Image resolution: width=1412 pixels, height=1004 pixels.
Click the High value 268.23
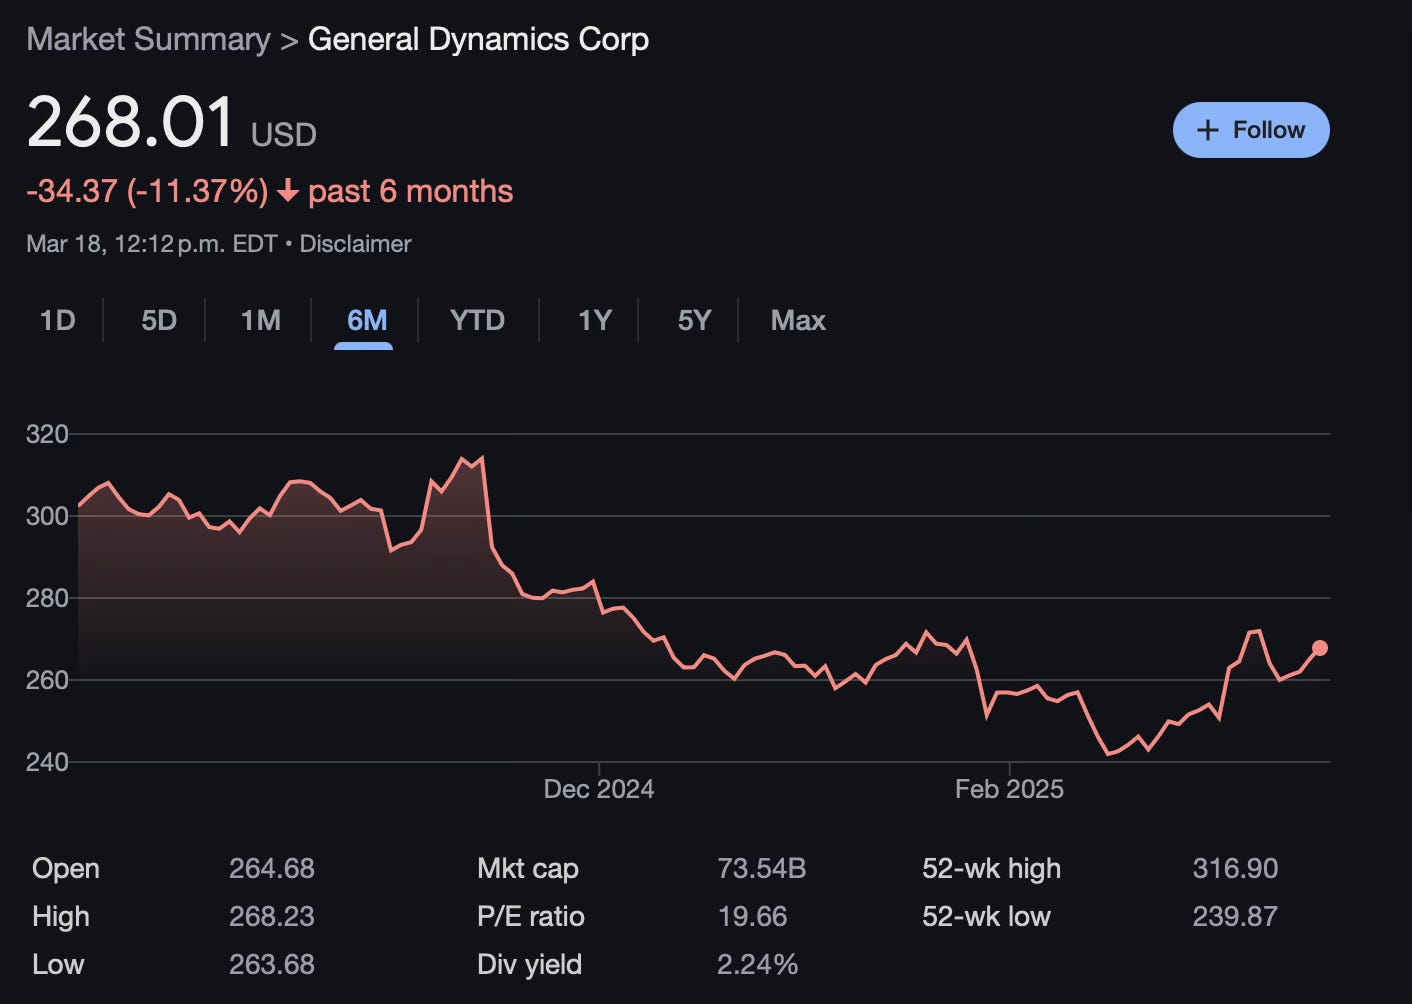pyautogui.click(x=272, y=916)
